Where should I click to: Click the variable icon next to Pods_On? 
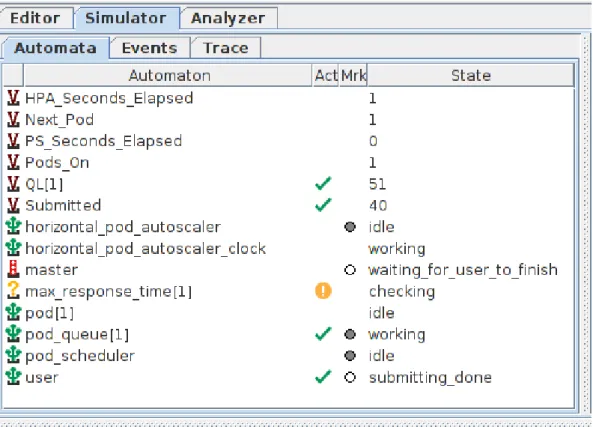coord(13,163)
